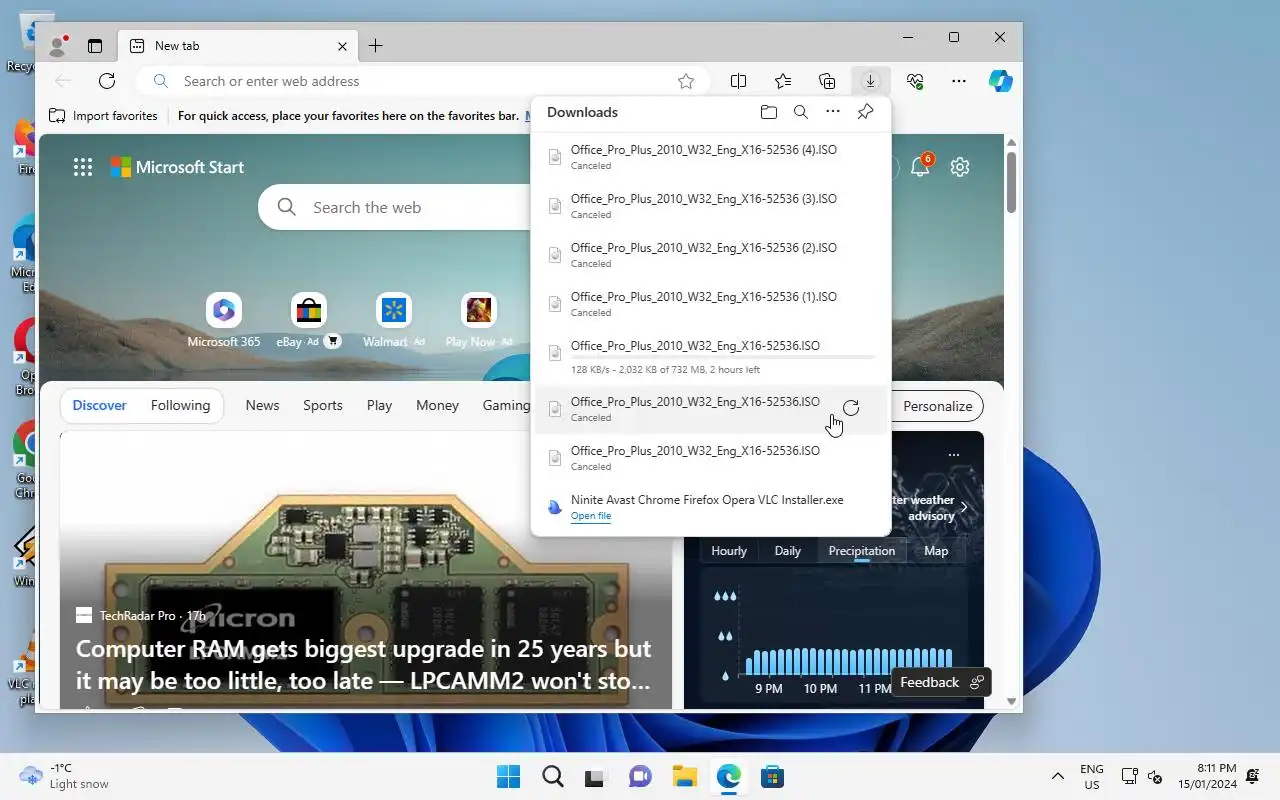1280x800 pixels.
Task: Open Microsoft 365 quick link
Action: tap(224, 321)
